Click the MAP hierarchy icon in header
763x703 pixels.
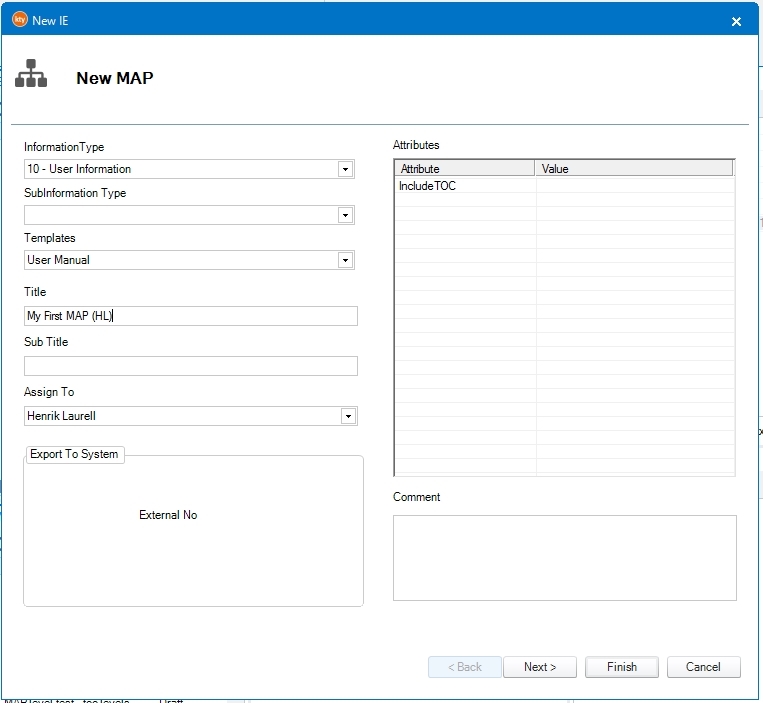31,75
